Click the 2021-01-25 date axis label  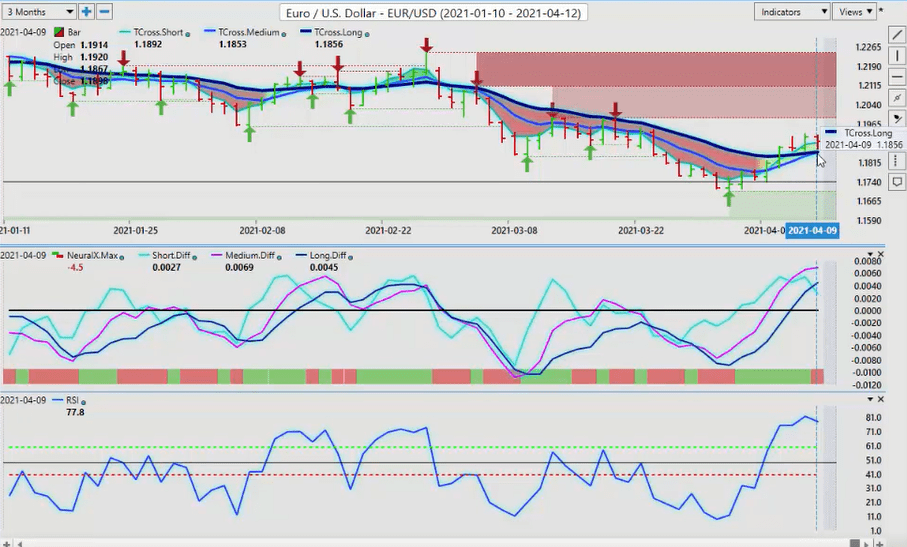pos(135,230)
